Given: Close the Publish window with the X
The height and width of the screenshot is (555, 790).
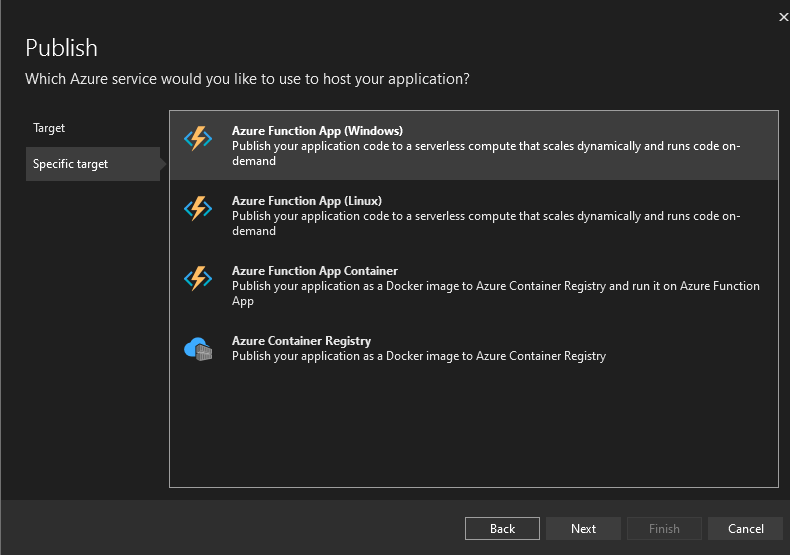Looking at the screenshot, I should pos(782,17).
